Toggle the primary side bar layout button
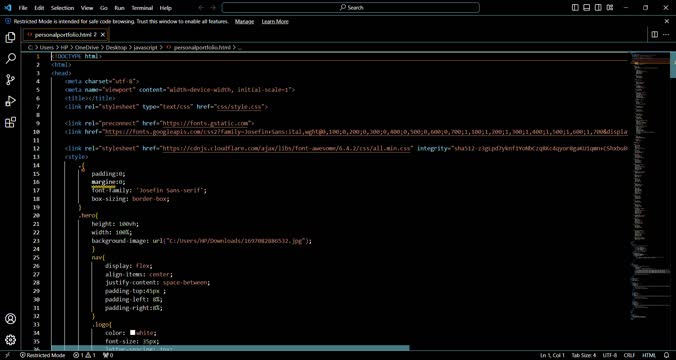This screenshot has width=676, height=360. tap(575, 7)
